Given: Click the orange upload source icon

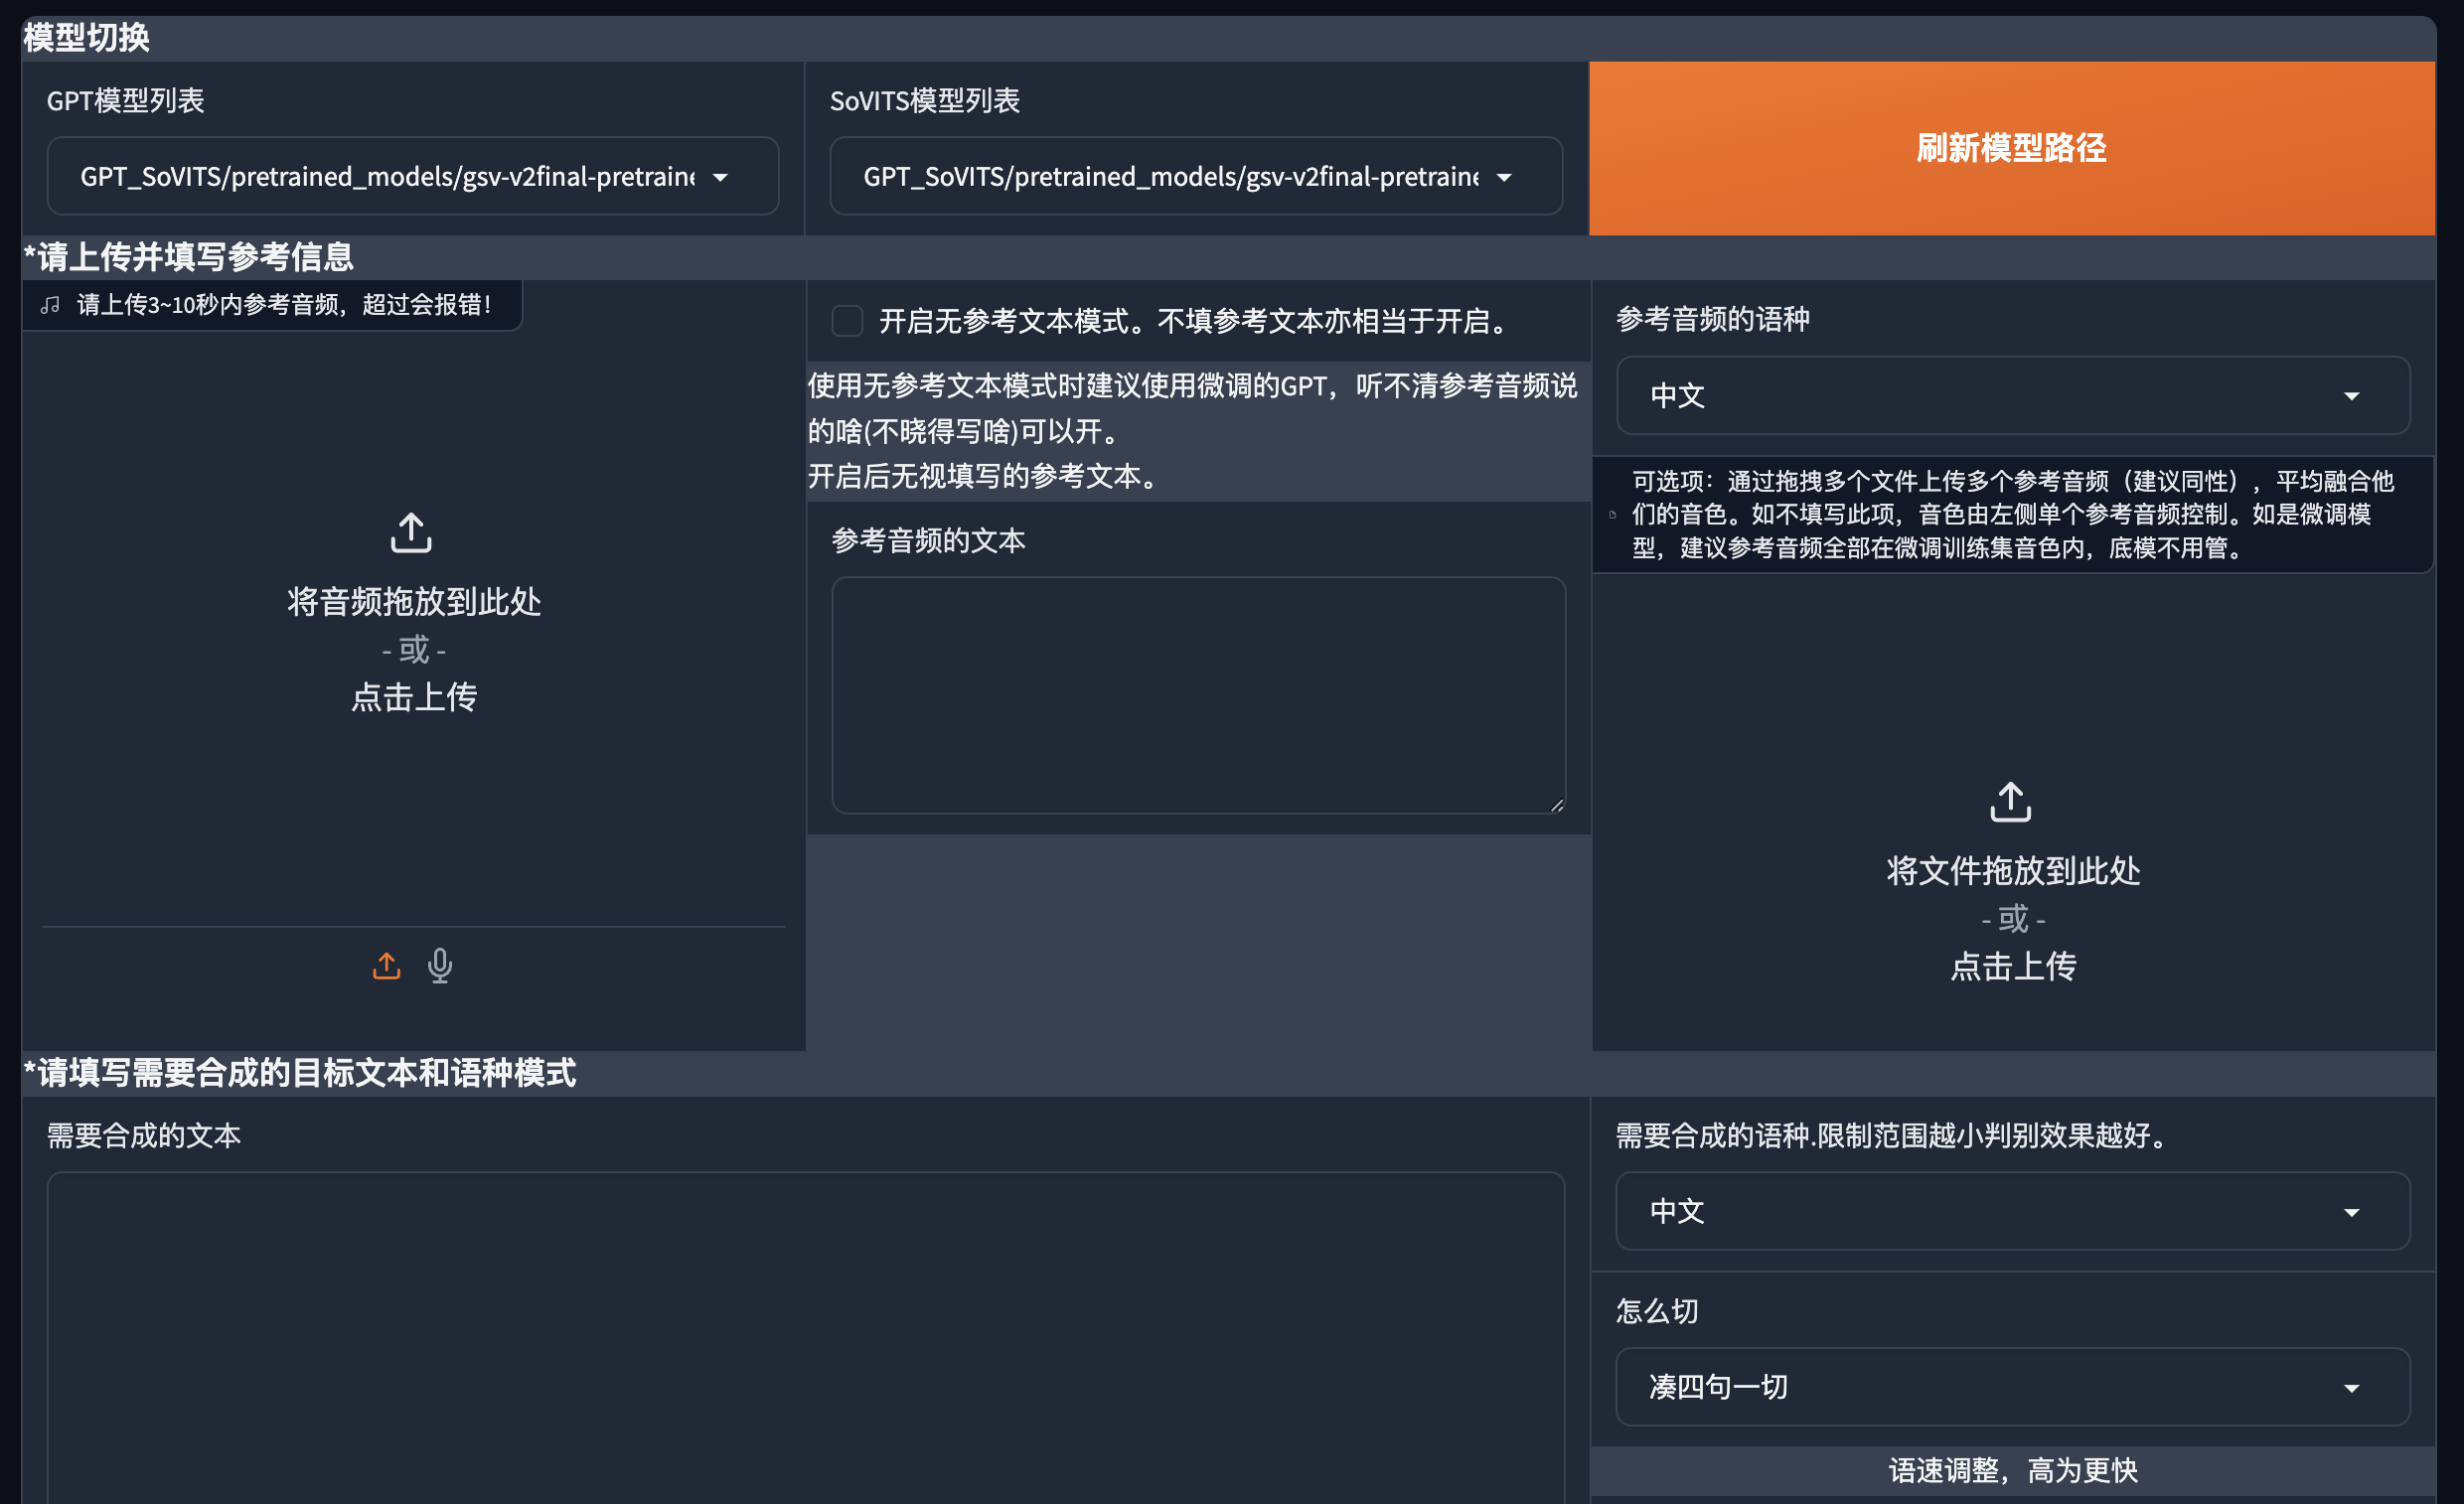Looking at the screenshot, I should pyautogui.click(x=386, y=966).
